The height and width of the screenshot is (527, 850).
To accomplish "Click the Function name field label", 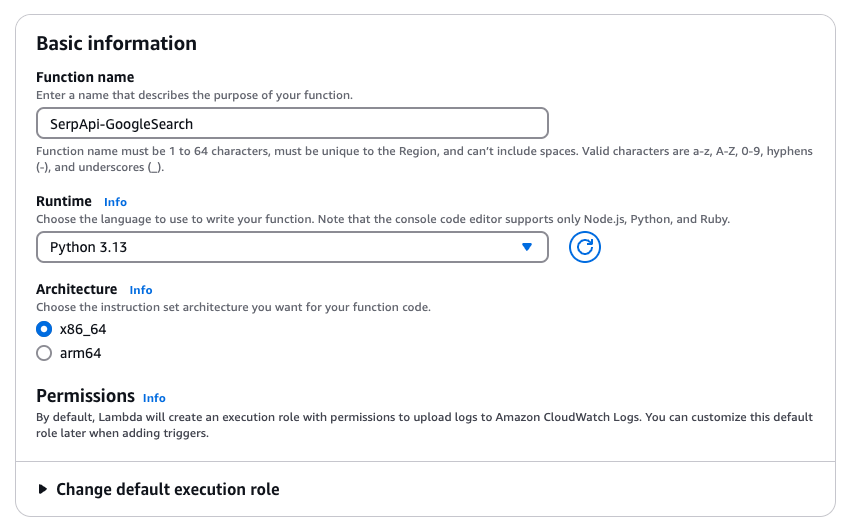I will point(85,77).
